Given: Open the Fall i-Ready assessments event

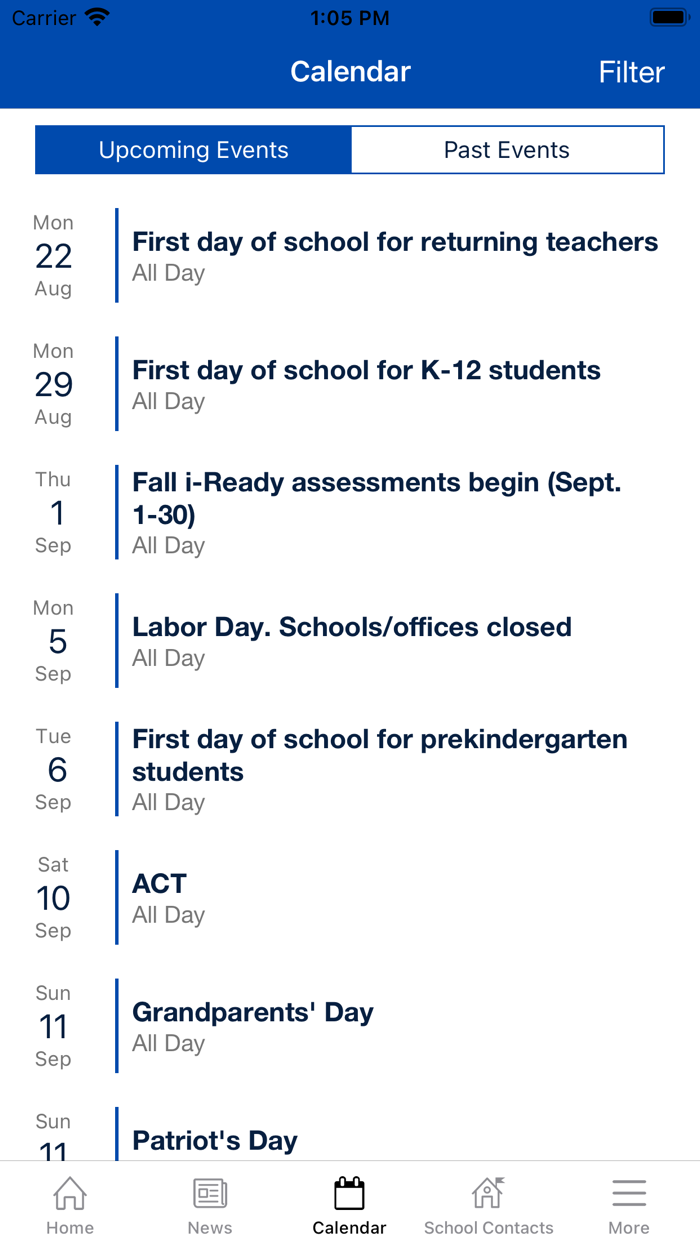Looking at the screenshot, I should (x=378, y=512).
